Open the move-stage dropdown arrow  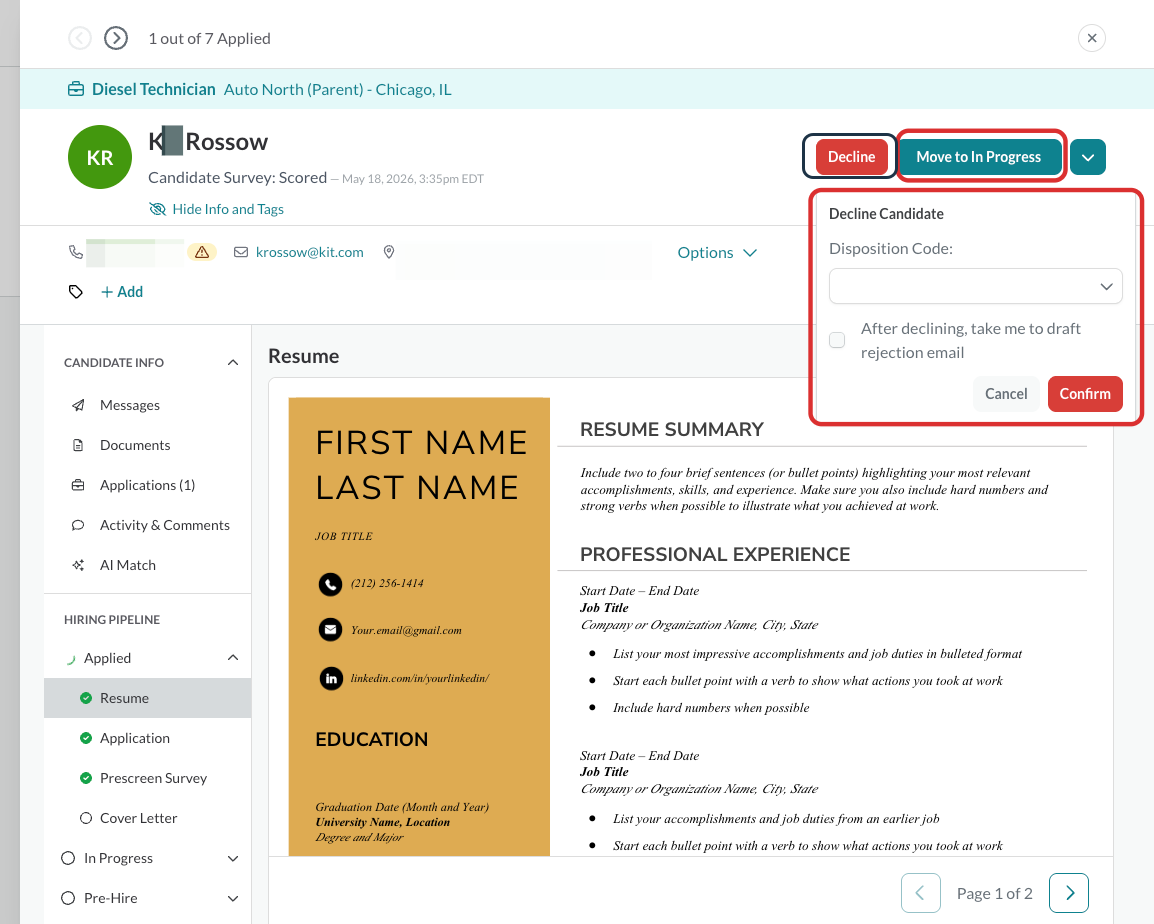coord(1088,157)
